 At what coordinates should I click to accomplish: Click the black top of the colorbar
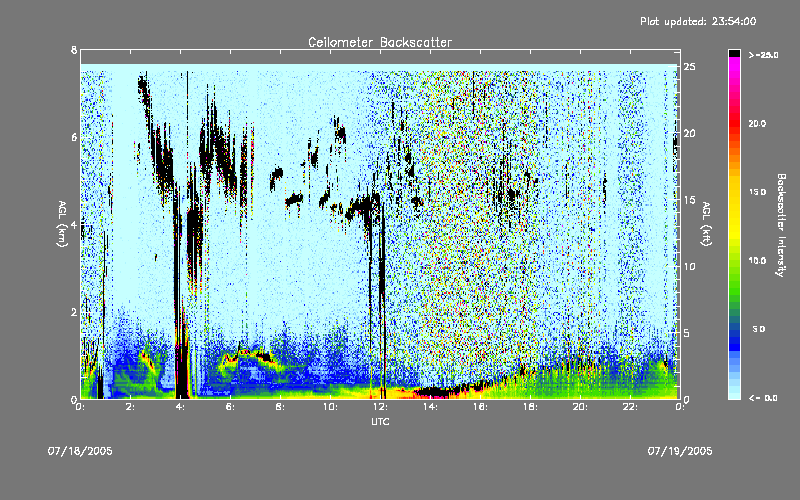coord(734,53)
